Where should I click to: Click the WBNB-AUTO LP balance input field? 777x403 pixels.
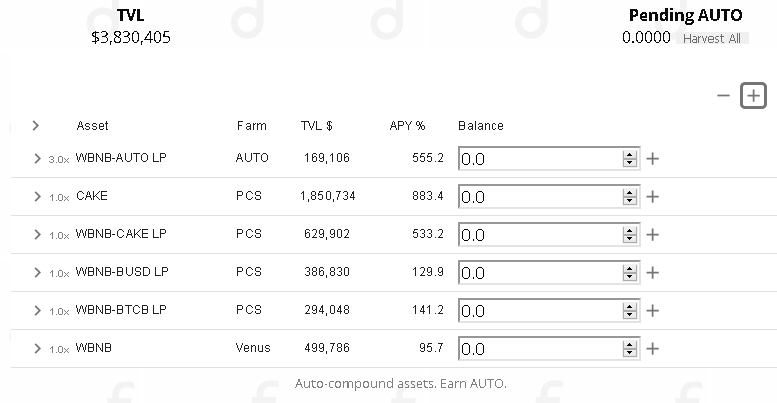540,159
